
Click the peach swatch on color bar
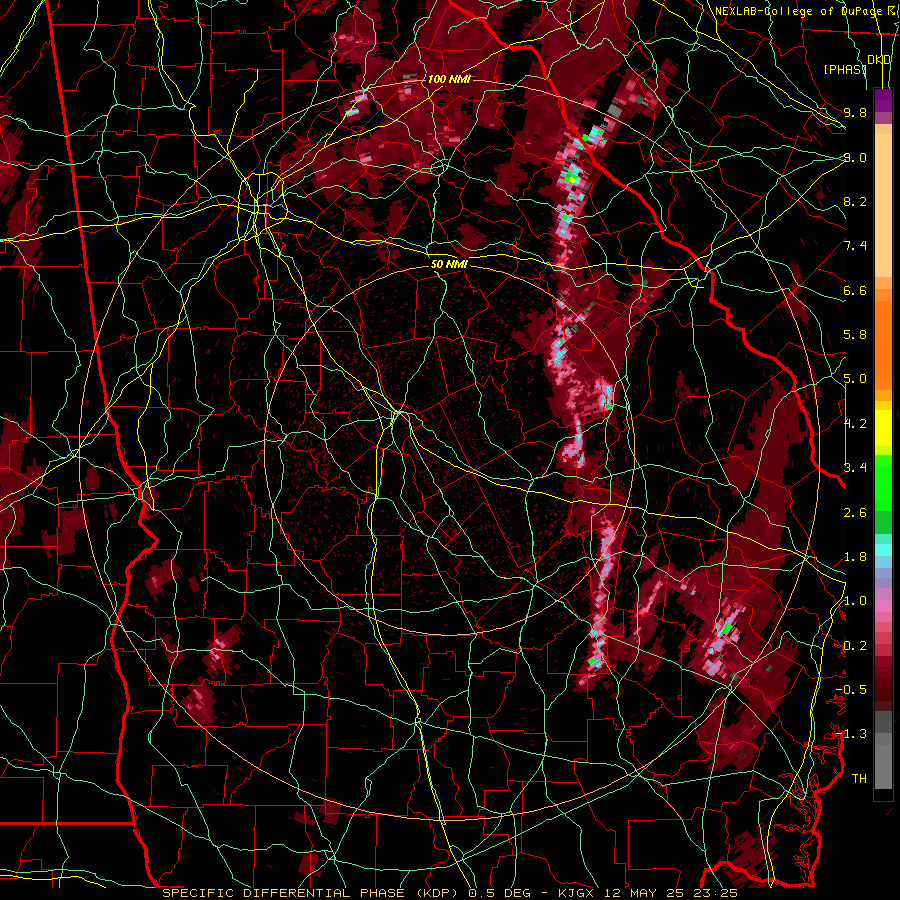click(883, 207)
